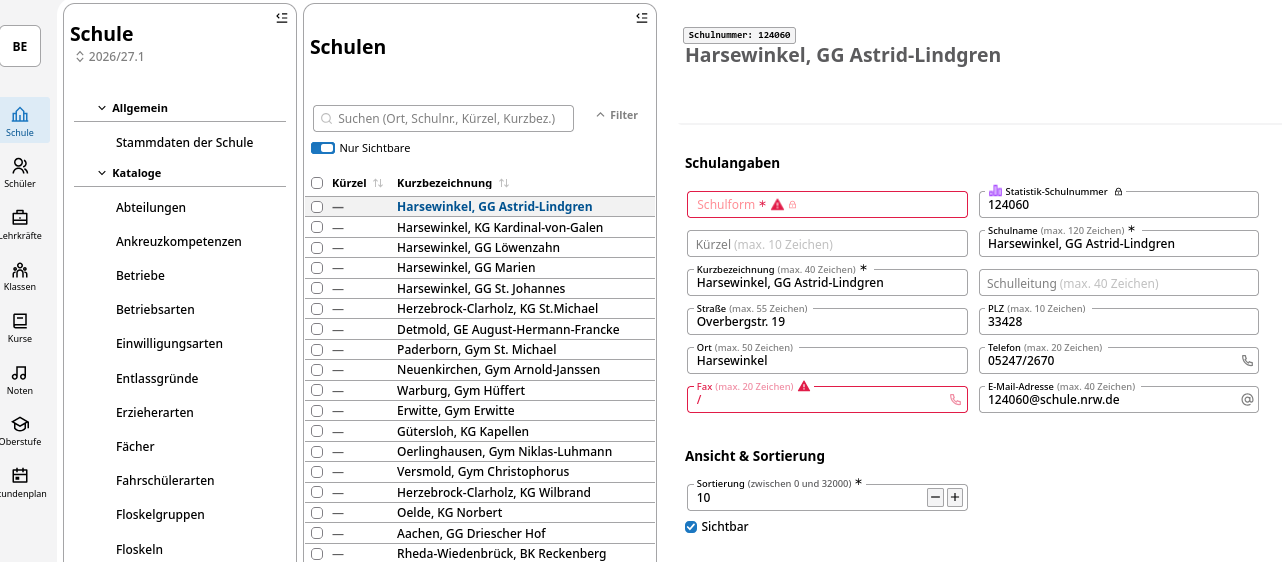Screen dimensions: 1282x562
Task: Collapse the Kataloge group
Action: click(x=102, y=173)
